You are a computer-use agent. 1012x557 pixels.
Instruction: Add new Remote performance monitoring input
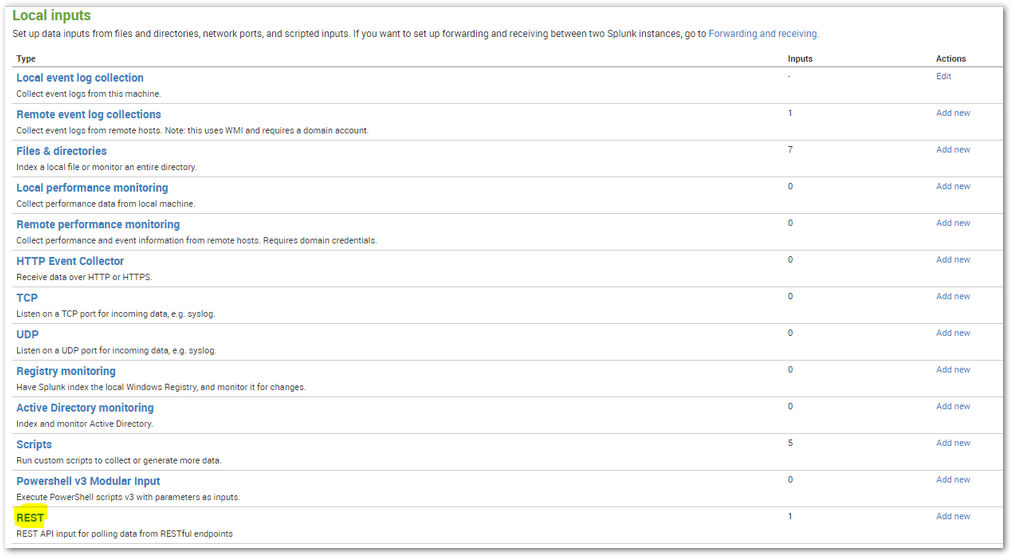click(953, 223)
